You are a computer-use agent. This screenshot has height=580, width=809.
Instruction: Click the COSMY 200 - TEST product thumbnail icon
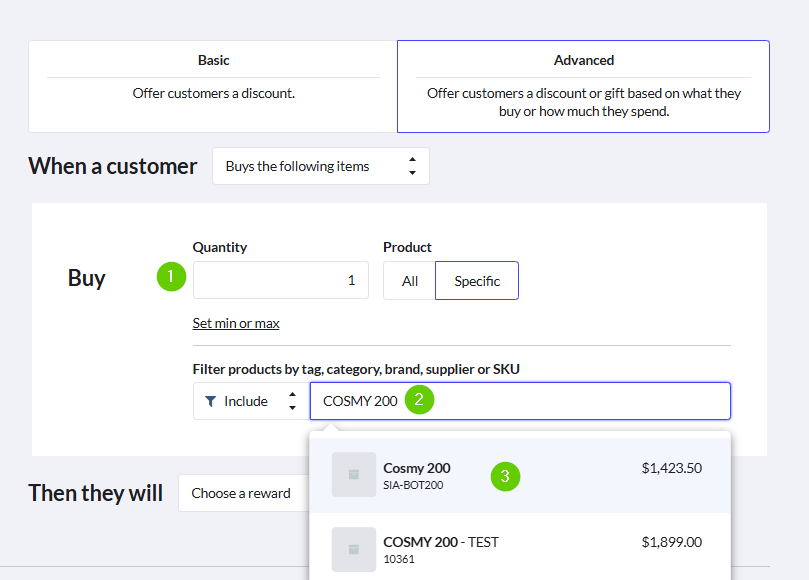pyautogui.click(x=353, y=549)
